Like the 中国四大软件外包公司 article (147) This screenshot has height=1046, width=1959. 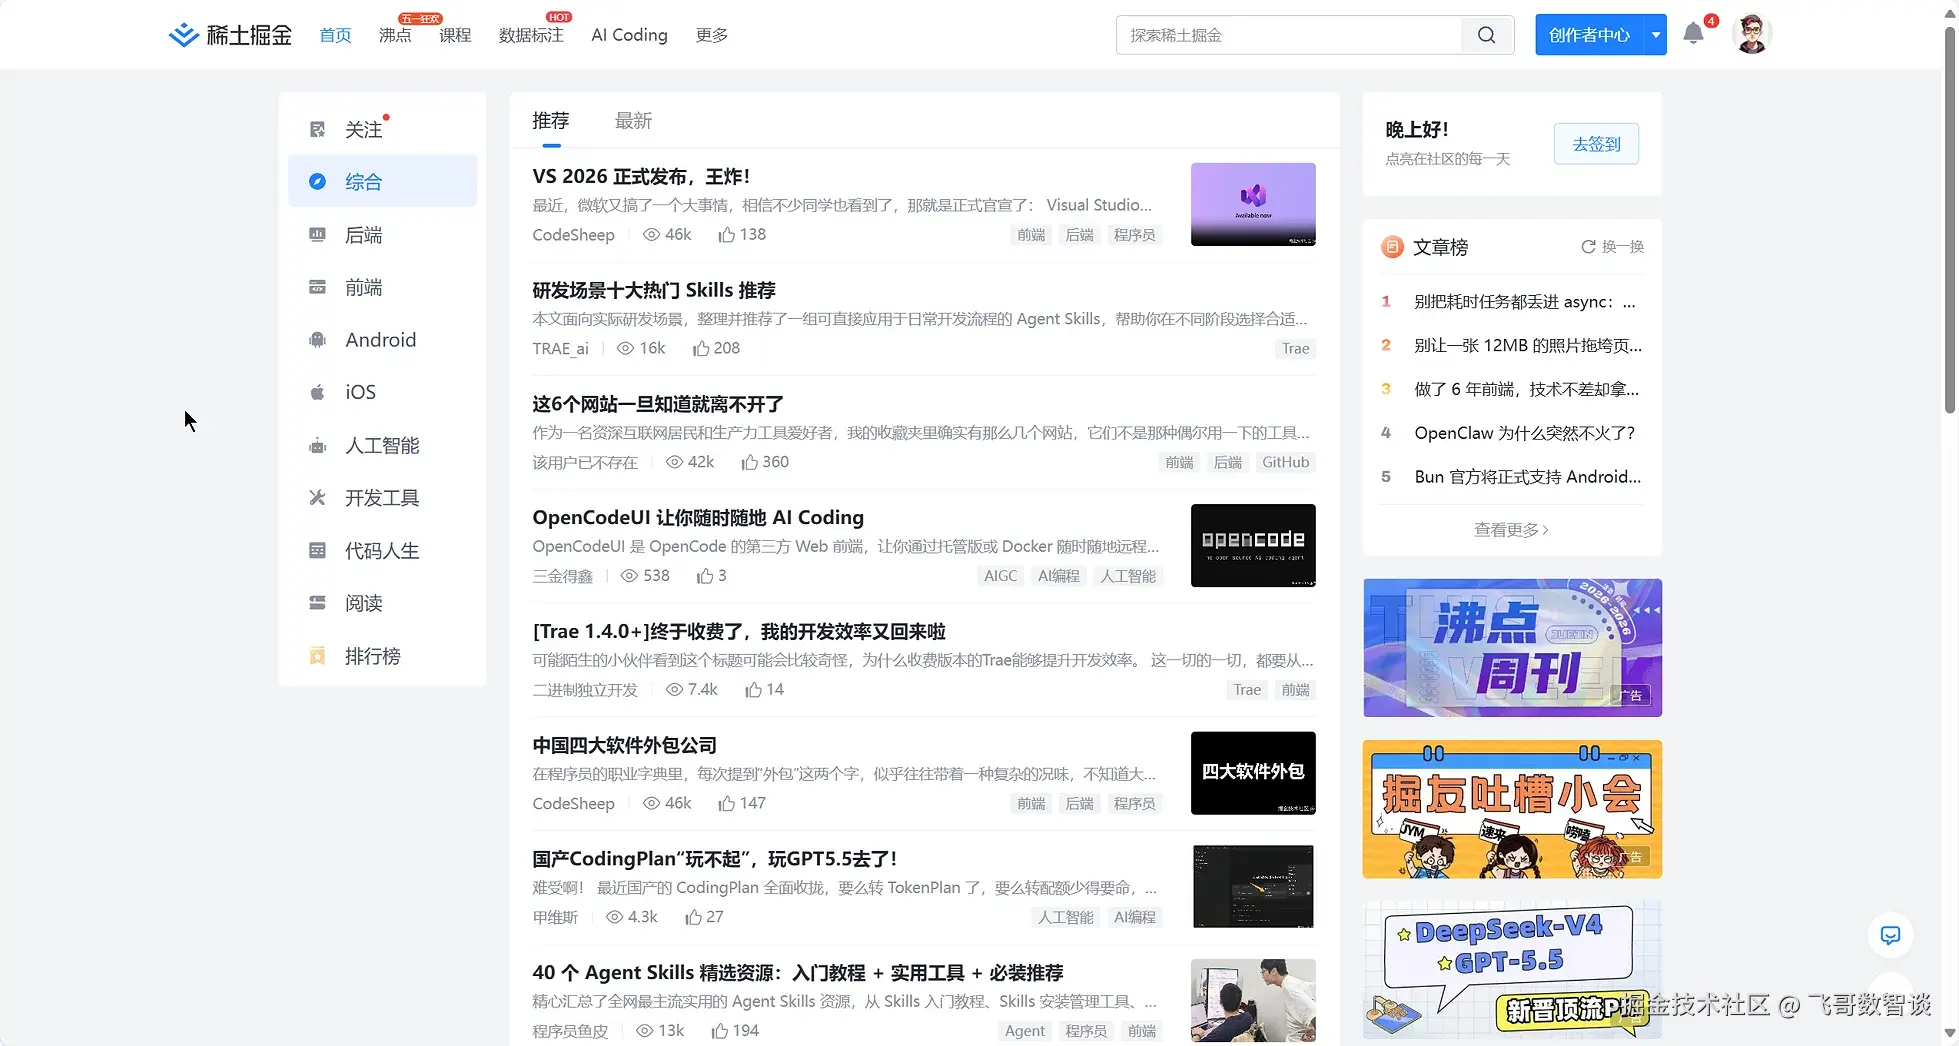point(727,803)
